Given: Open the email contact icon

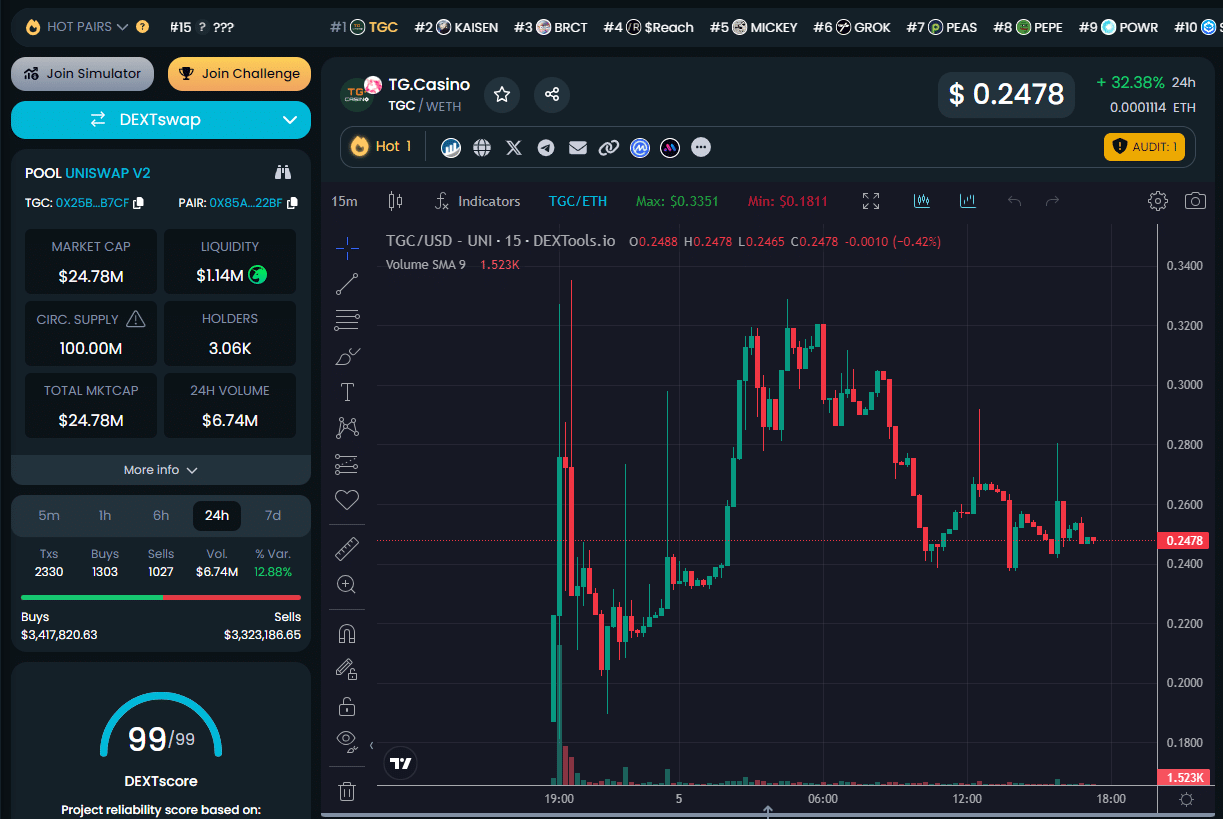Looking at the screenshot, I should (x=578, y=147).
